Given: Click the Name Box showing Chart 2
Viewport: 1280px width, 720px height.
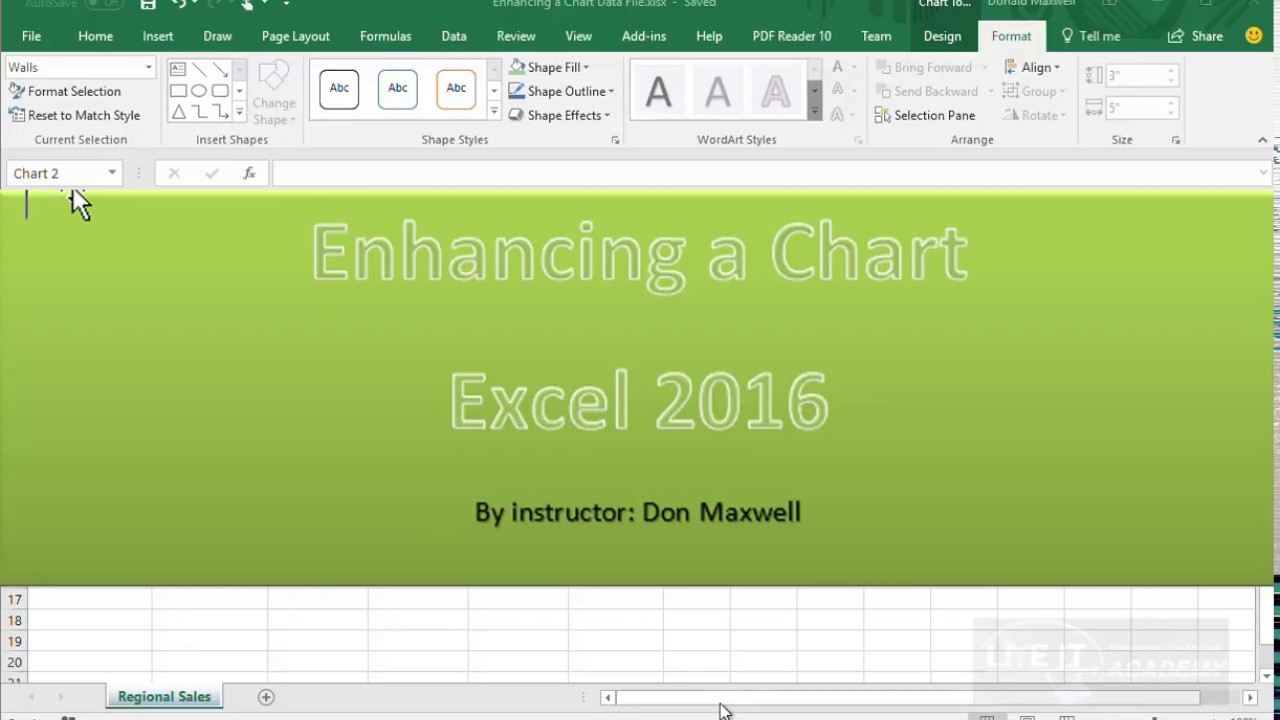Looking at the screenshot, I should pos(56,173).
